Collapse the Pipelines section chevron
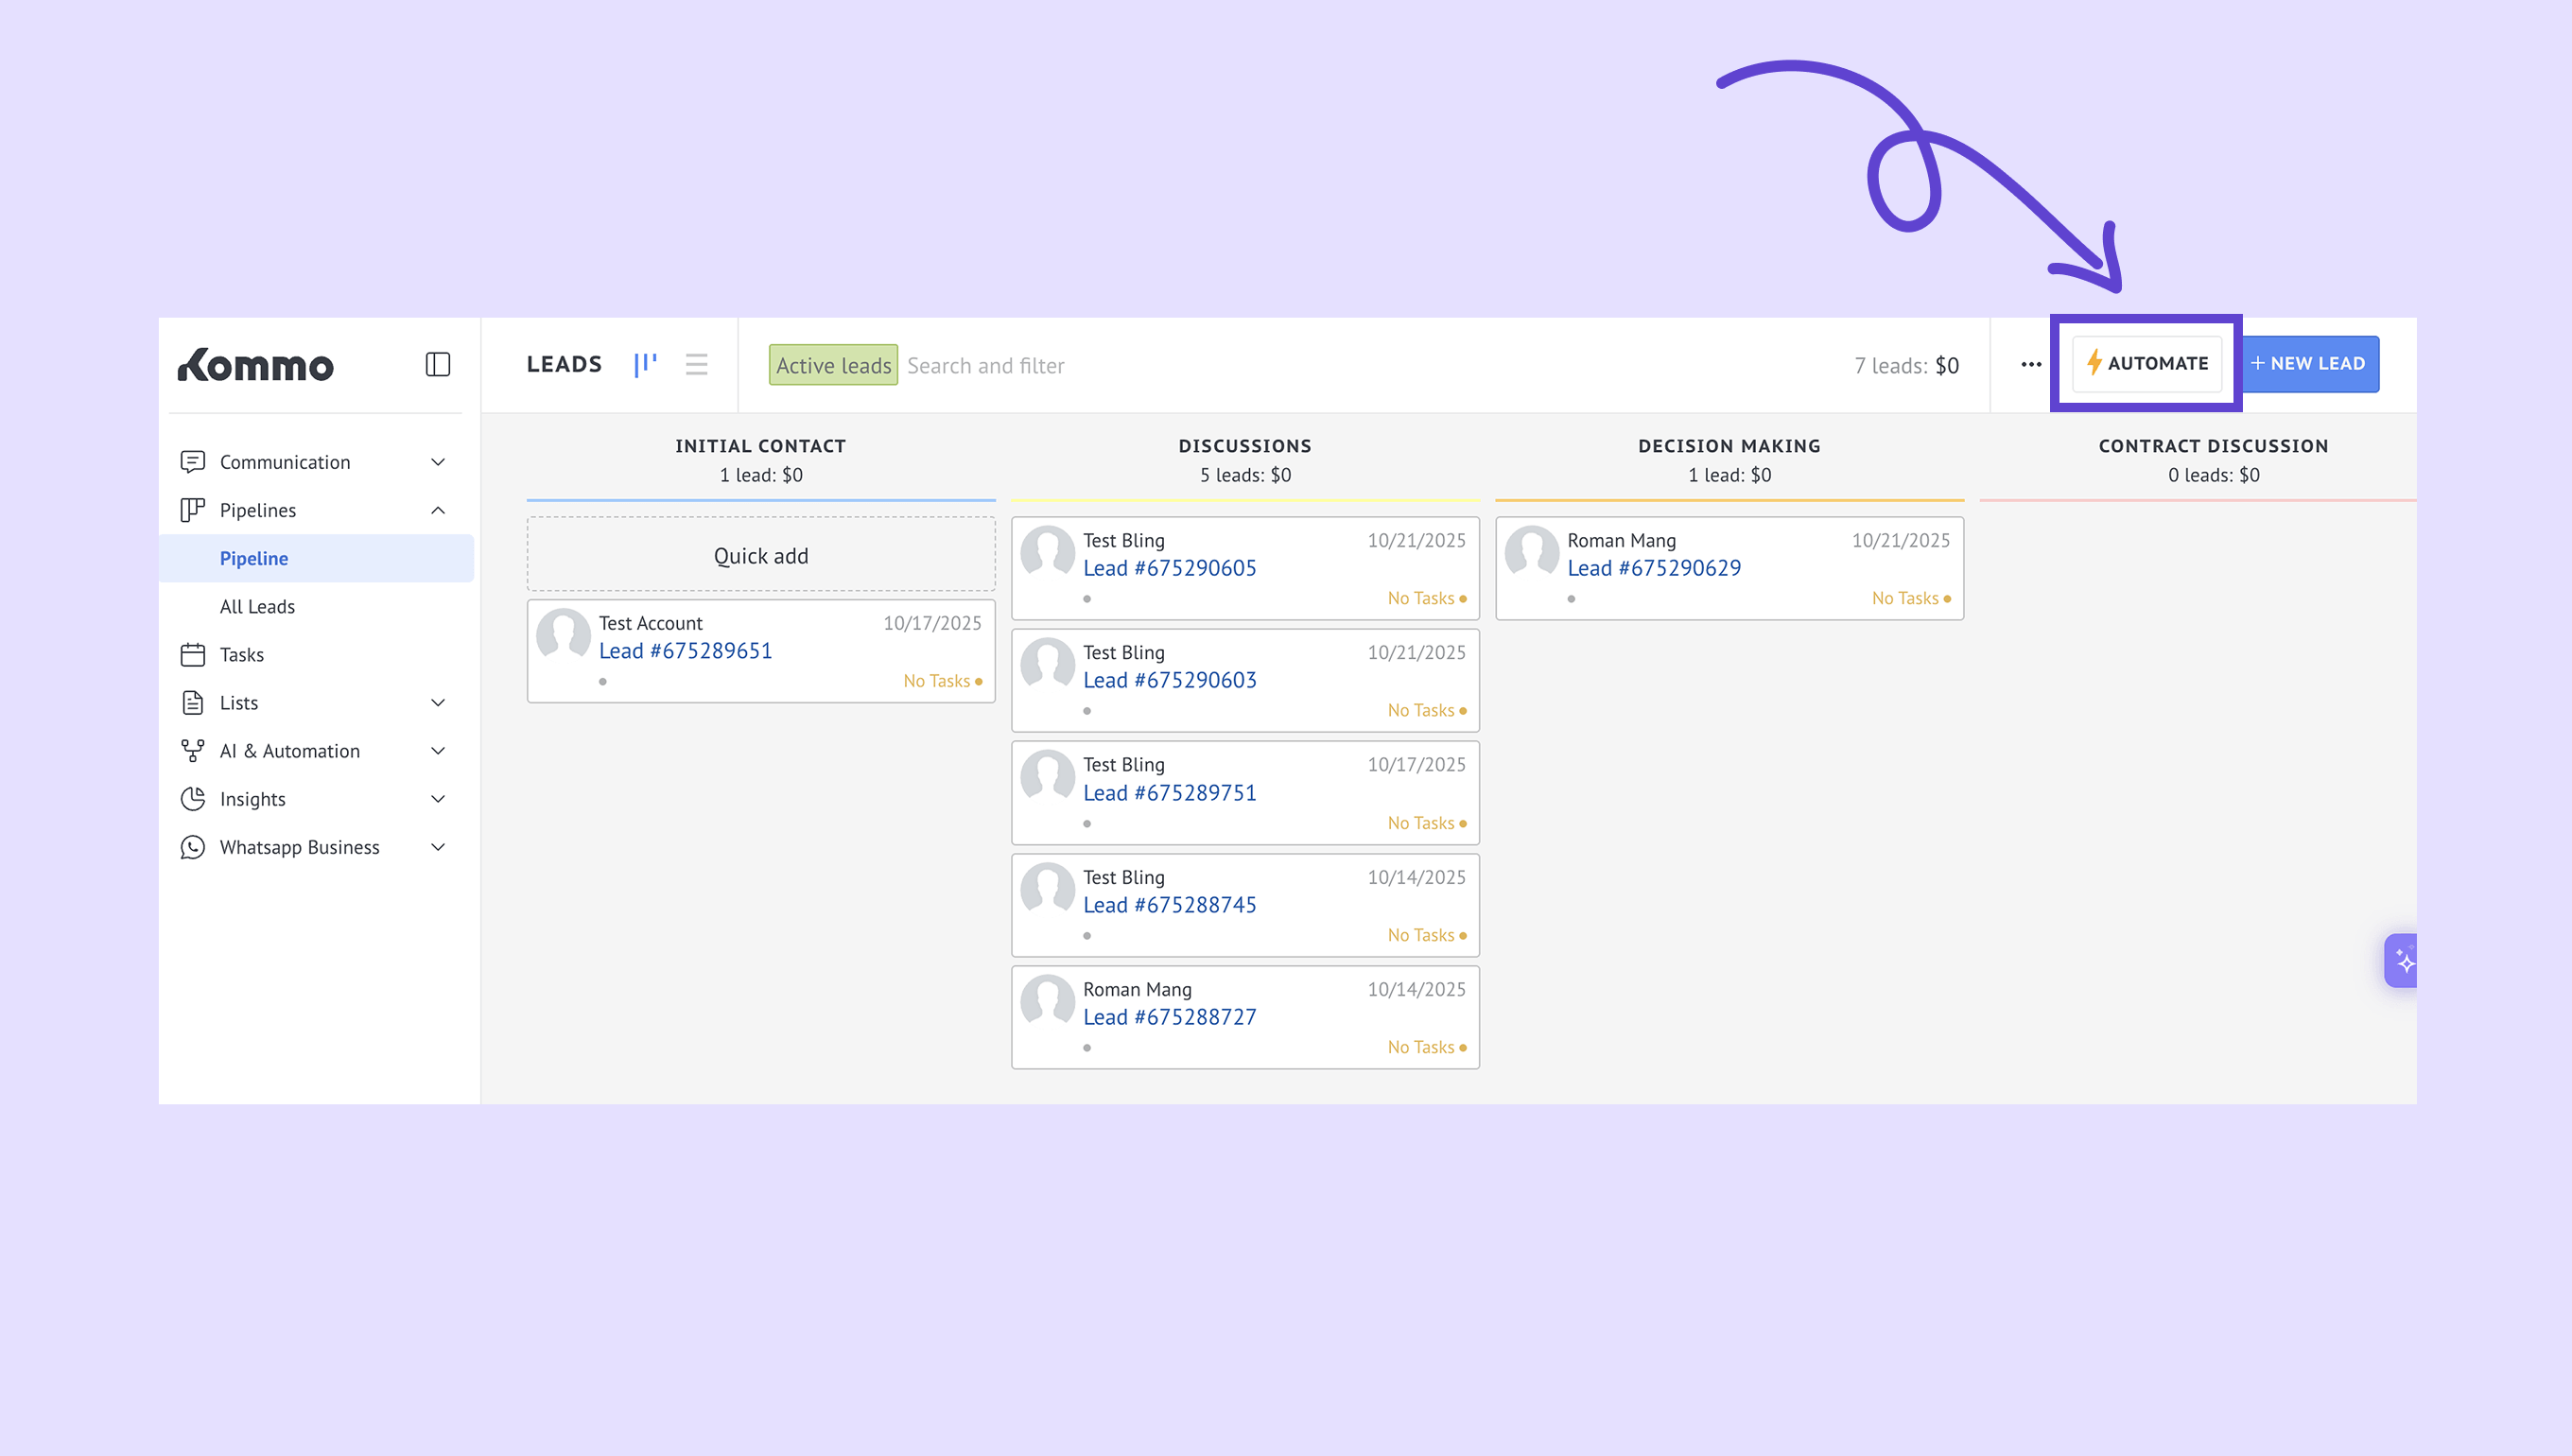This screenshot has height=1456, width=2572. point(438,510)
